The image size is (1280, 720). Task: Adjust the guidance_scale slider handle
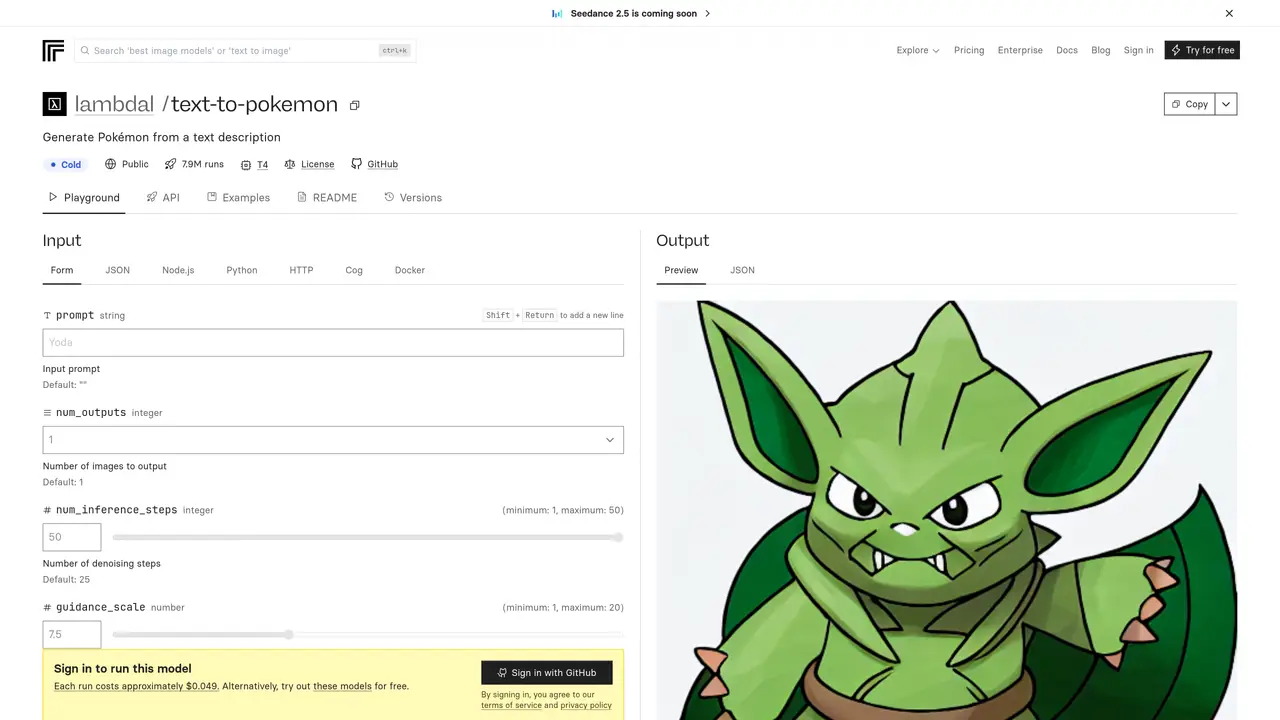pos(289,634)
